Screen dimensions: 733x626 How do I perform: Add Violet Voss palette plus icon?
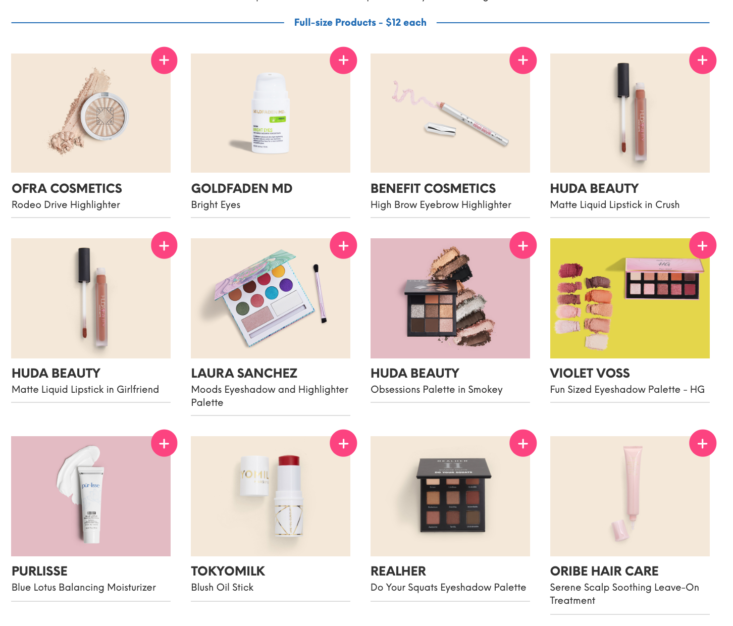click(x=703, y=245)
